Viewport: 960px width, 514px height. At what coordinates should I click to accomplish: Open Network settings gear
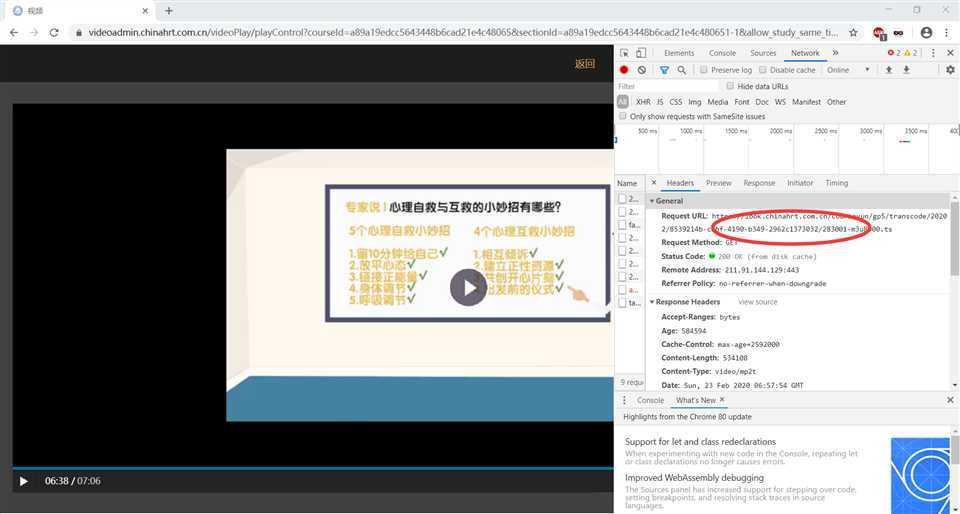point(950,70)
